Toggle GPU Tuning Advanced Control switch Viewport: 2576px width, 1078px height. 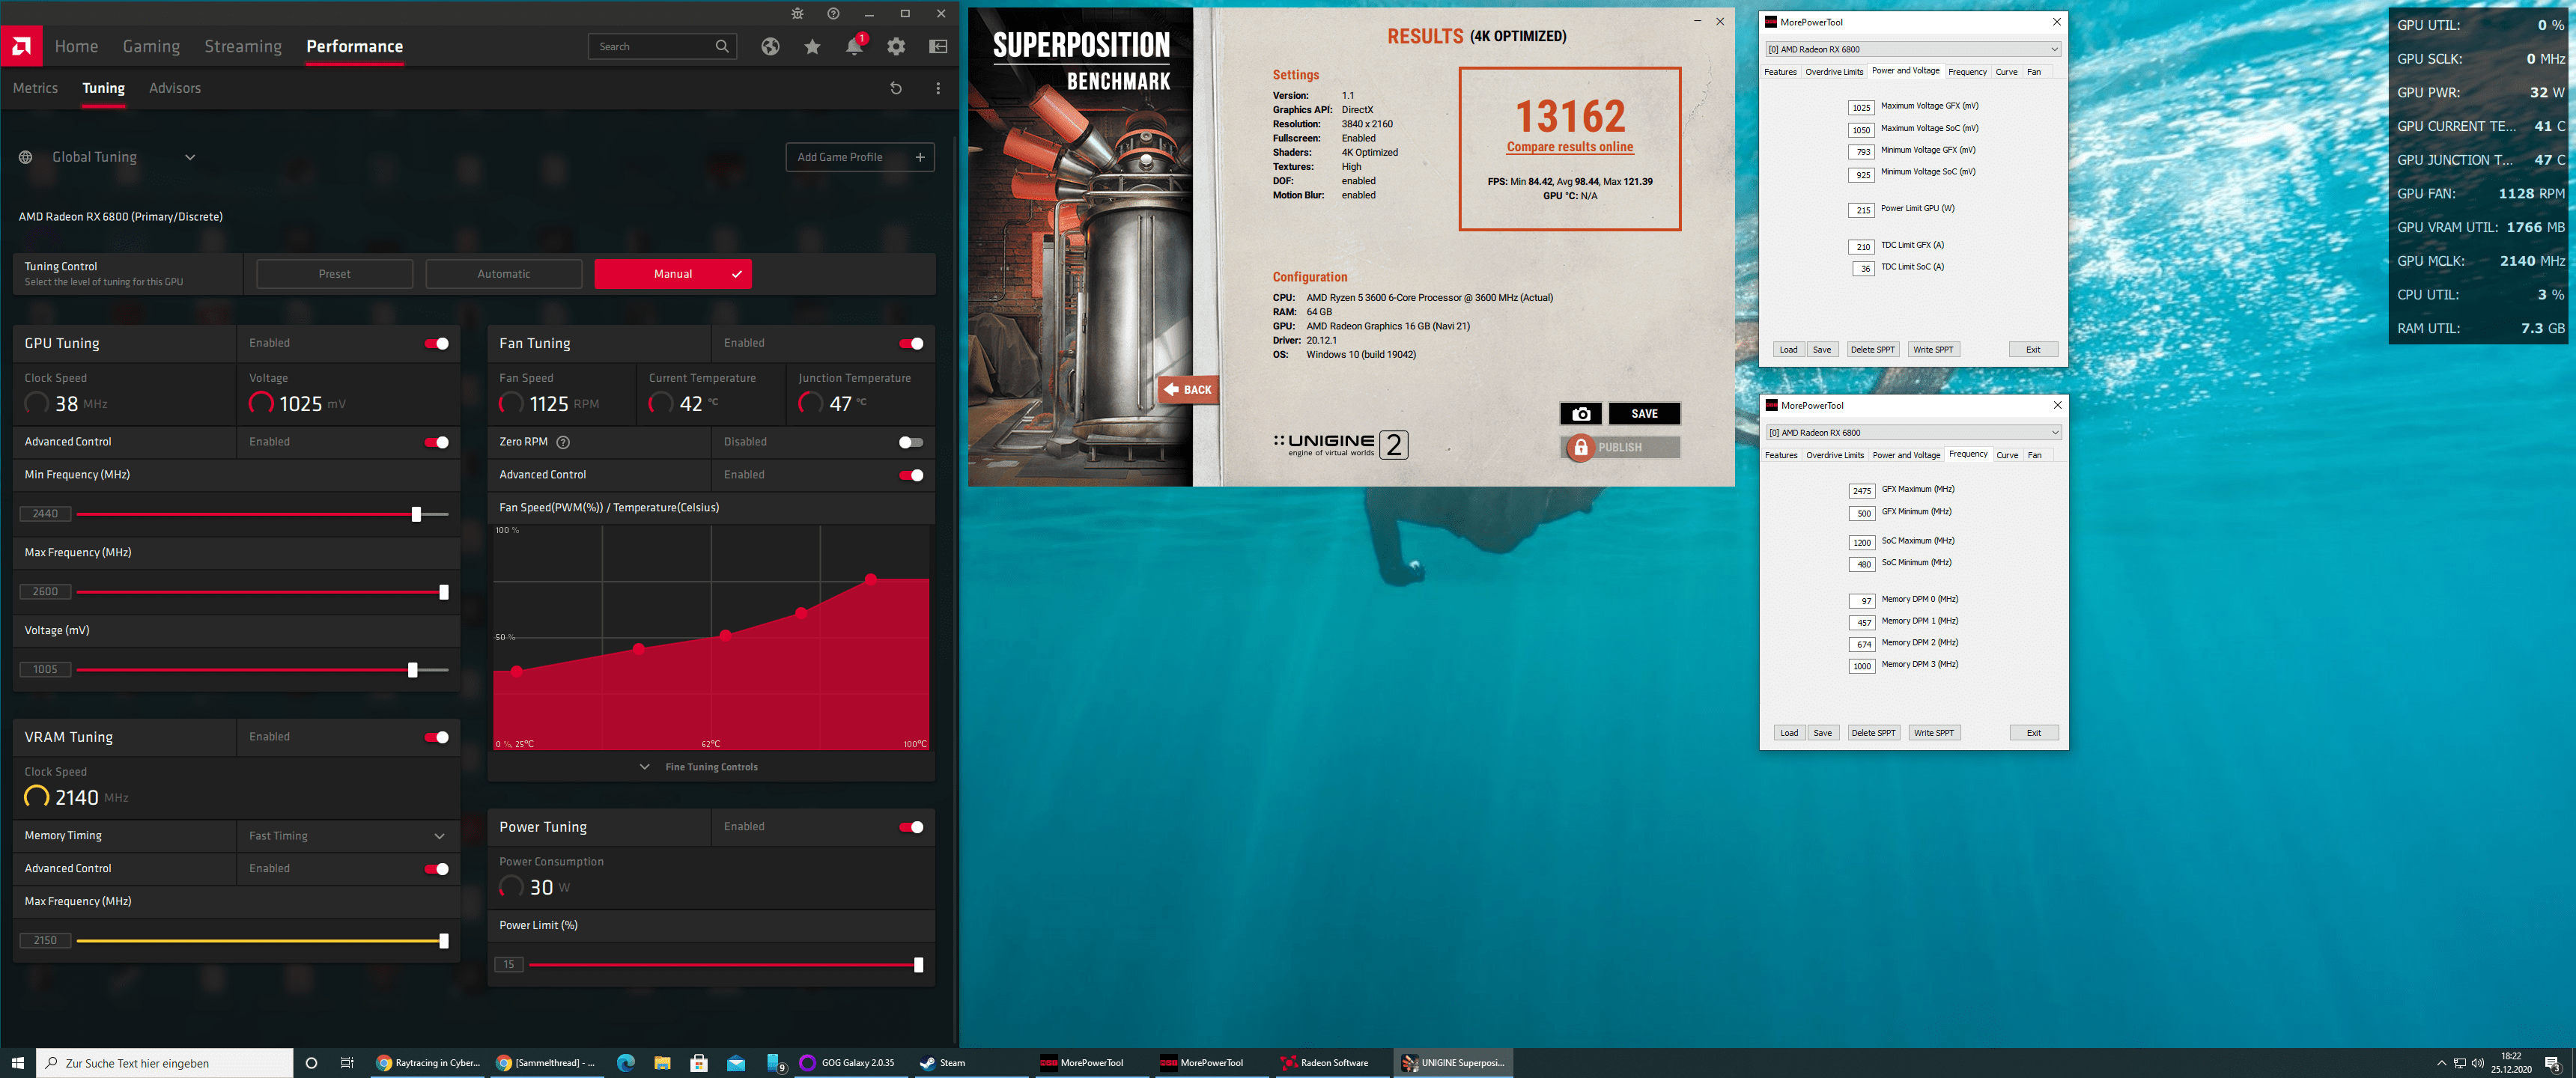[436, 442]
